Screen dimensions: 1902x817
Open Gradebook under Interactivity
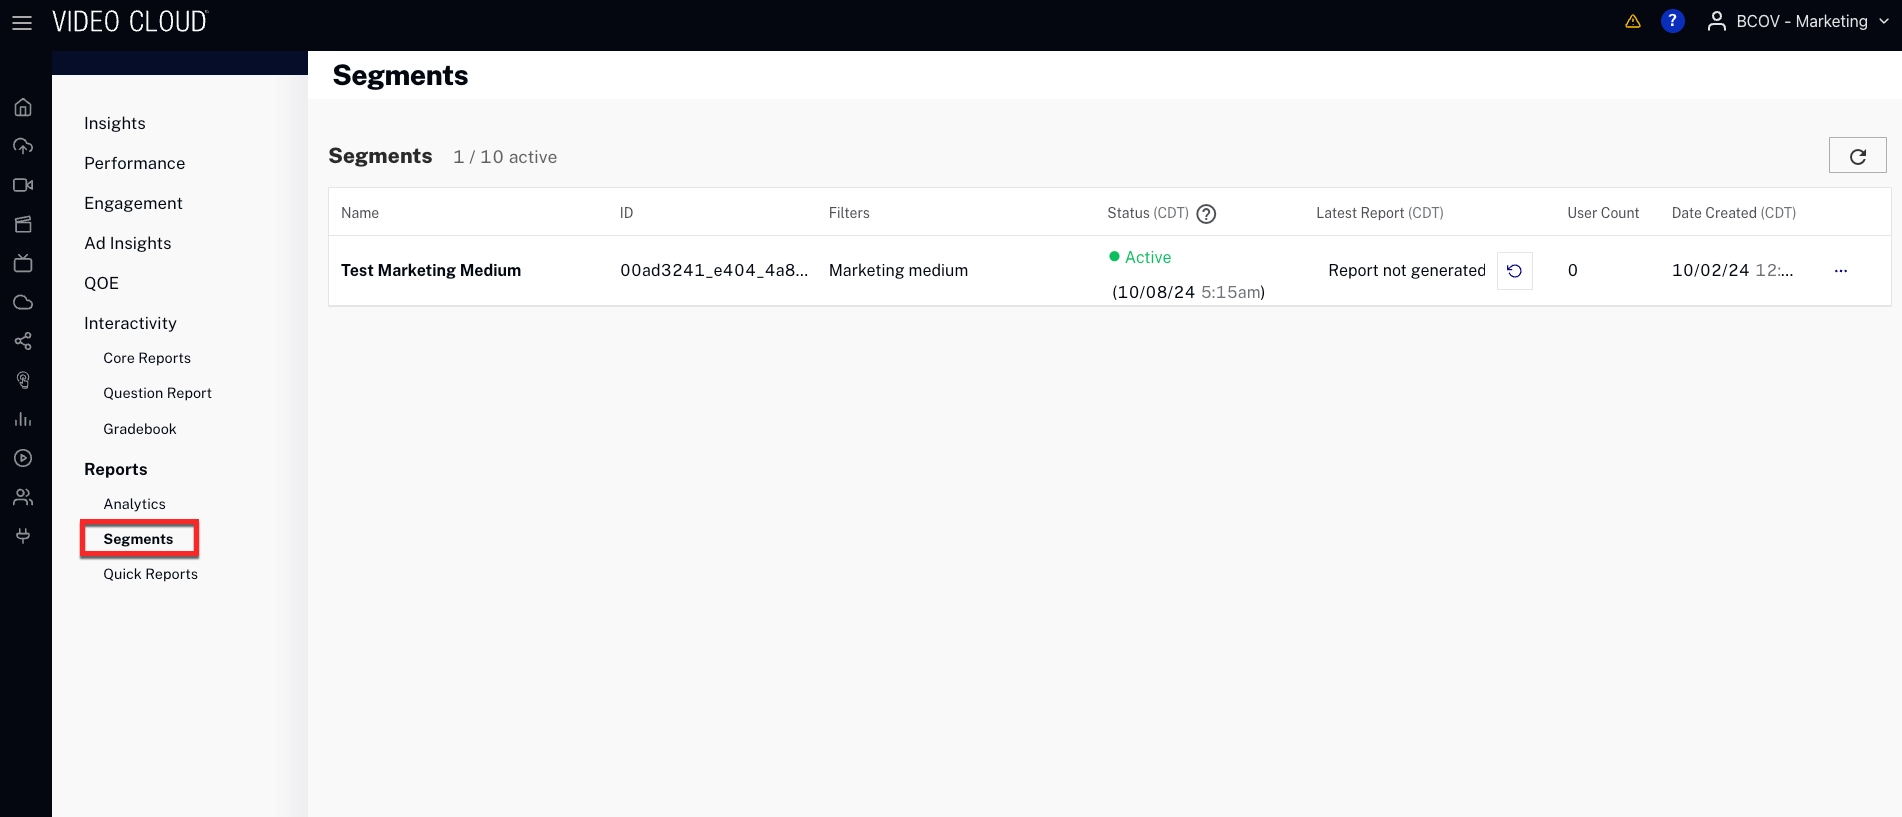click(139, 429)
